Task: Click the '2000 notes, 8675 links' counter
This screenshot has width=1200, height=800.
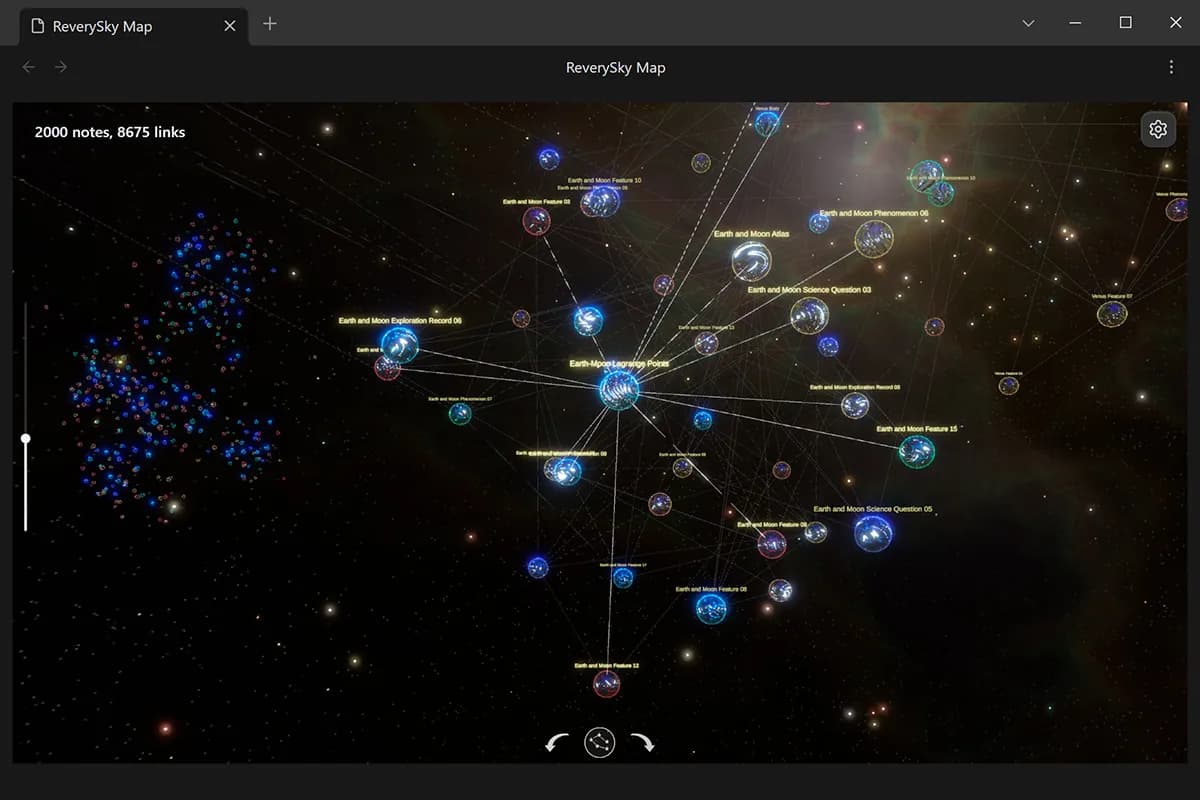Action: (110, 132)
